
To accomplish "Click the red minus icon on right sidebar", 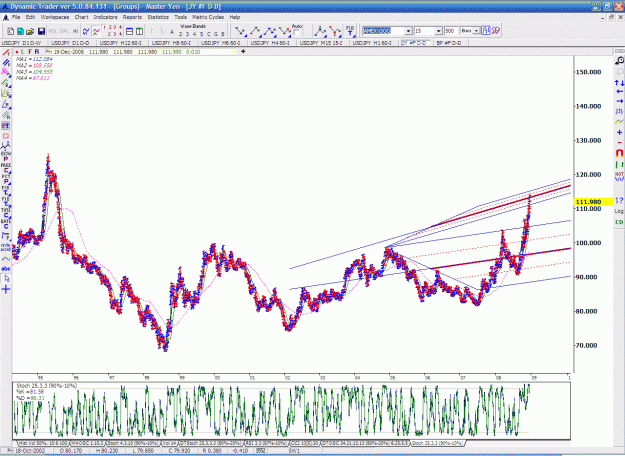I will (x=619, y=143).
